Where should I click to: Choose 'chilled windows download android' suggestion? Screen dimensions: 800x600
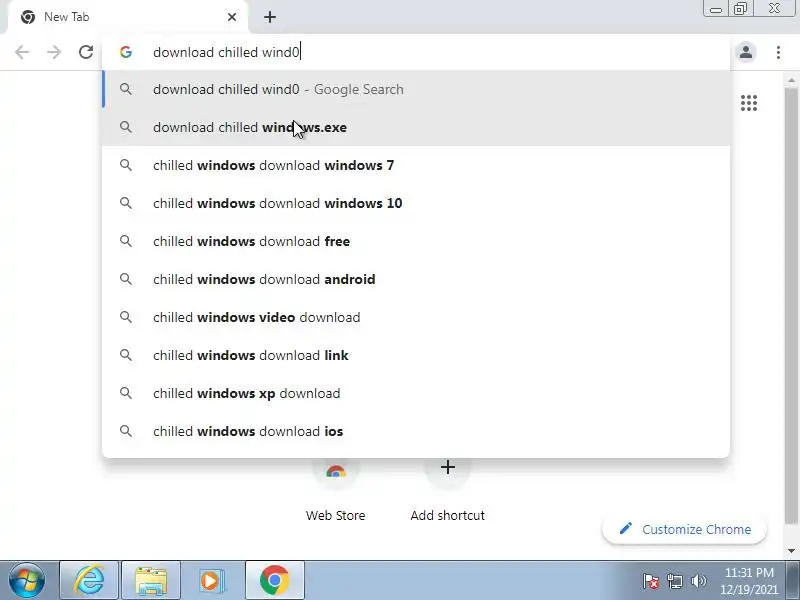tap(416, 279)
